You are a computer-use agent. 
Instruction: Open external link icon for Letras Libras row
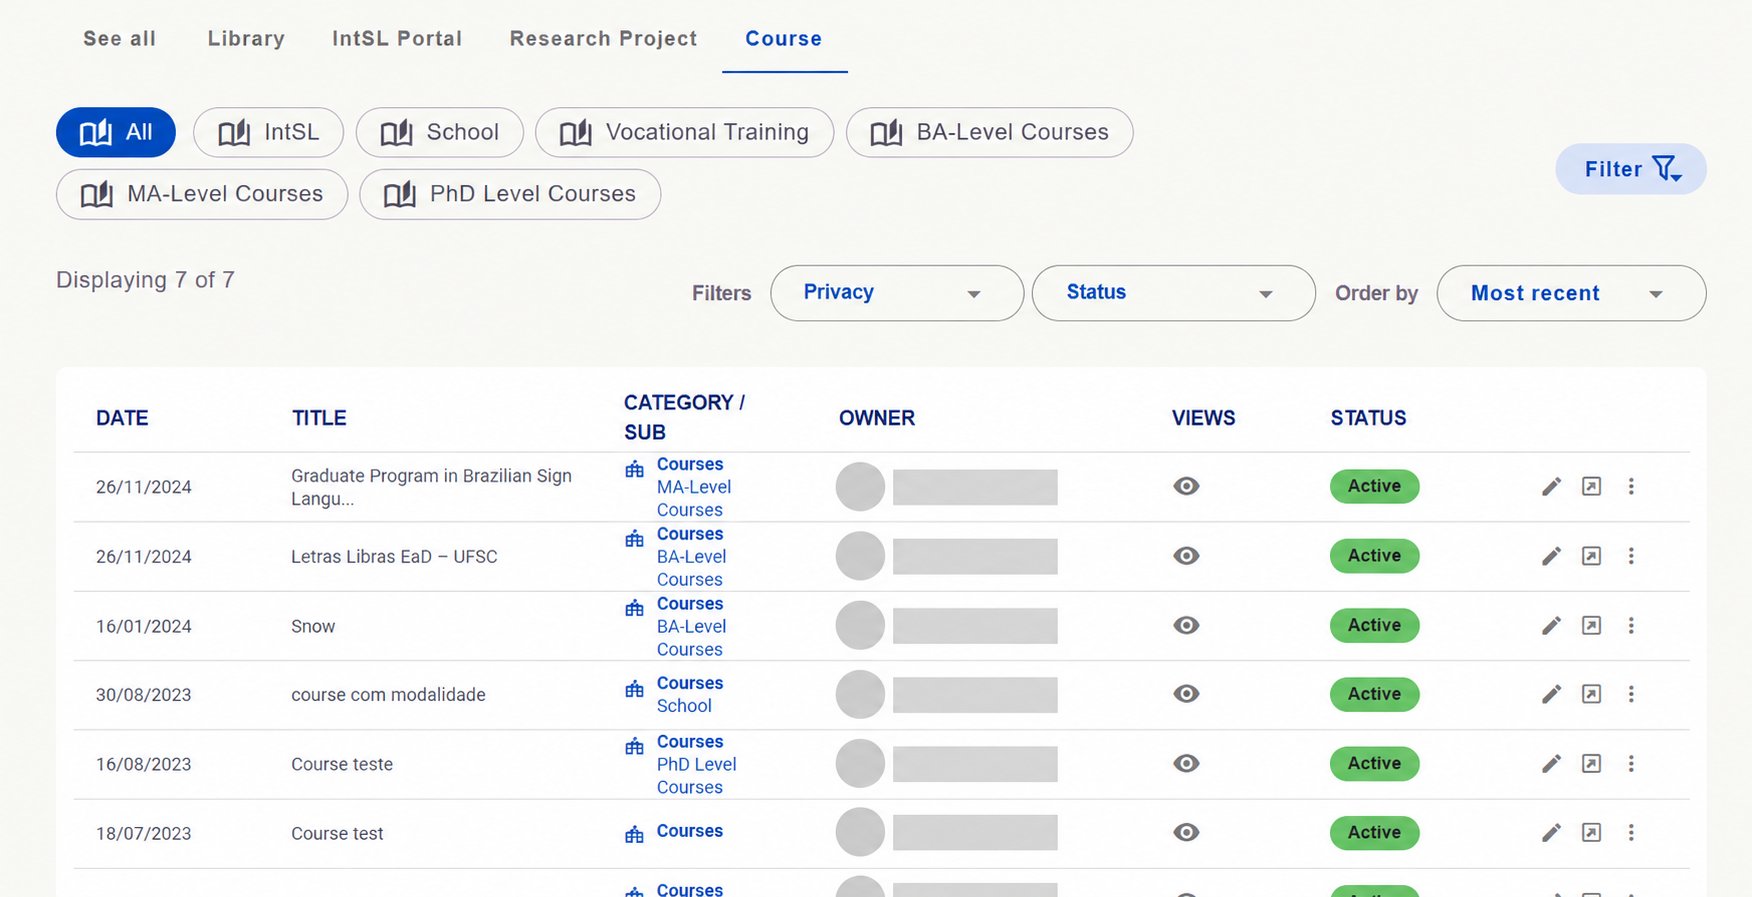tap(1591, 556)
